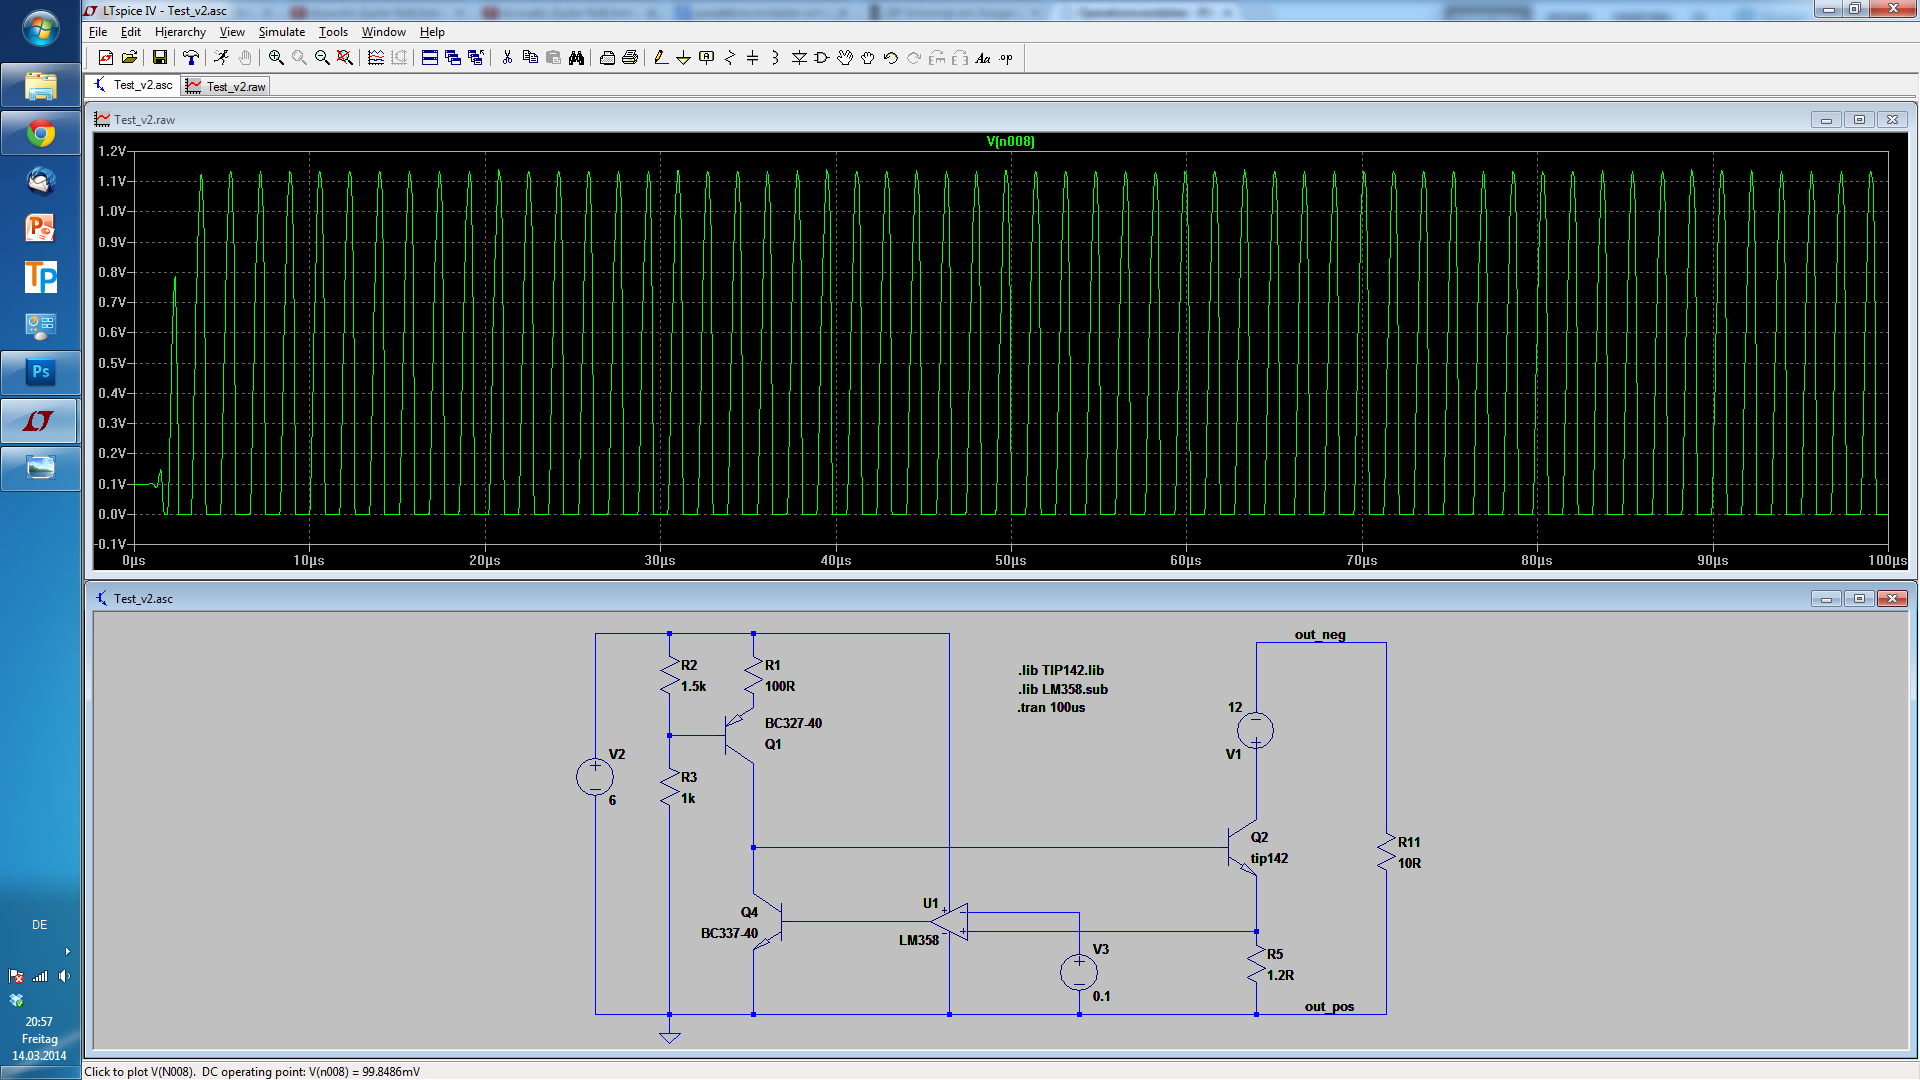Cascade windows using the toolbar icon
Screen dimensions: 1920x1080
coord(452,58)
